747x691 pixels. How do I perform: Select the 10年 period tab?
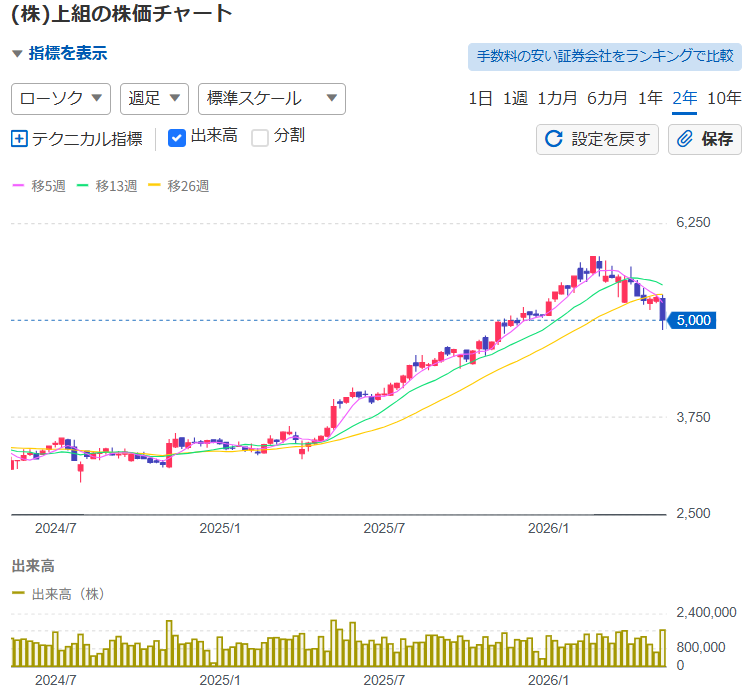click(724, 98)
